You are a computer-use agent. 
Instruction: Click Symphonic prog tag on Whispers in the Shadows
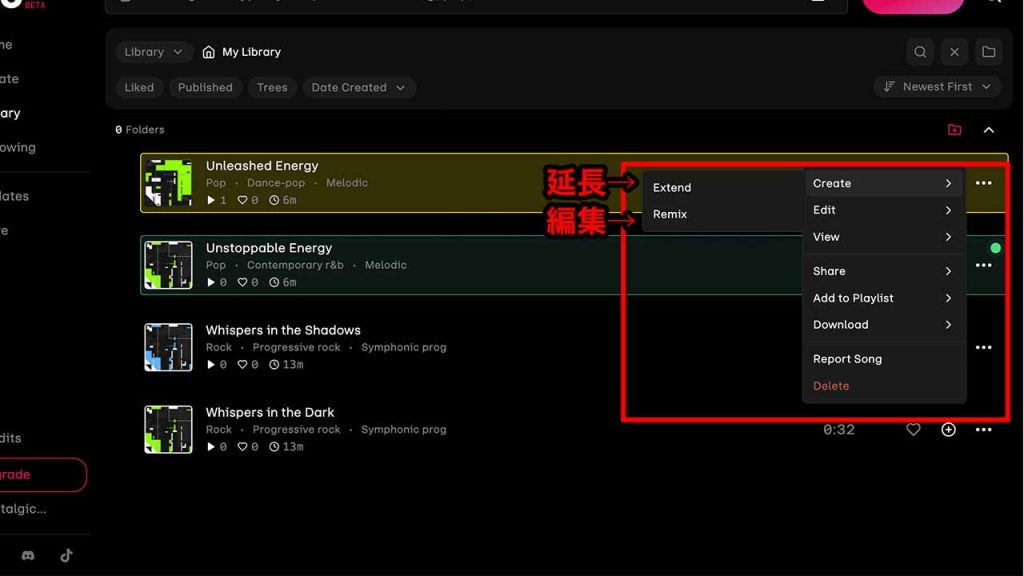coord(404,347)
